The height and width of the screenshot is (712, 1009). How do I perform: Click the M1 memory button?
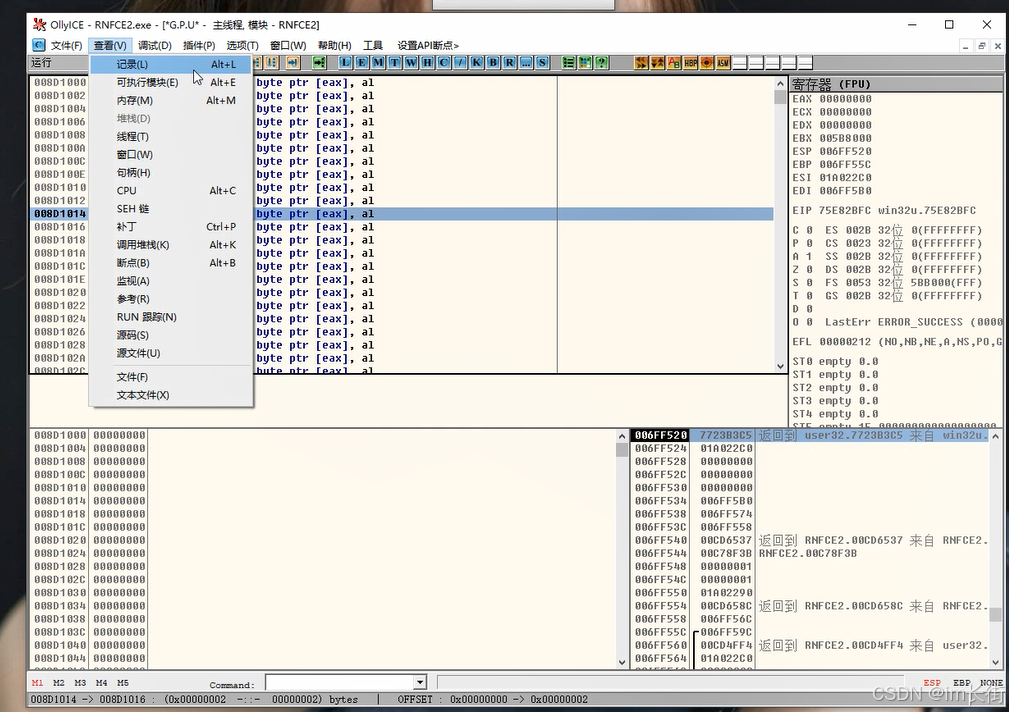click(x=37, y=683)
